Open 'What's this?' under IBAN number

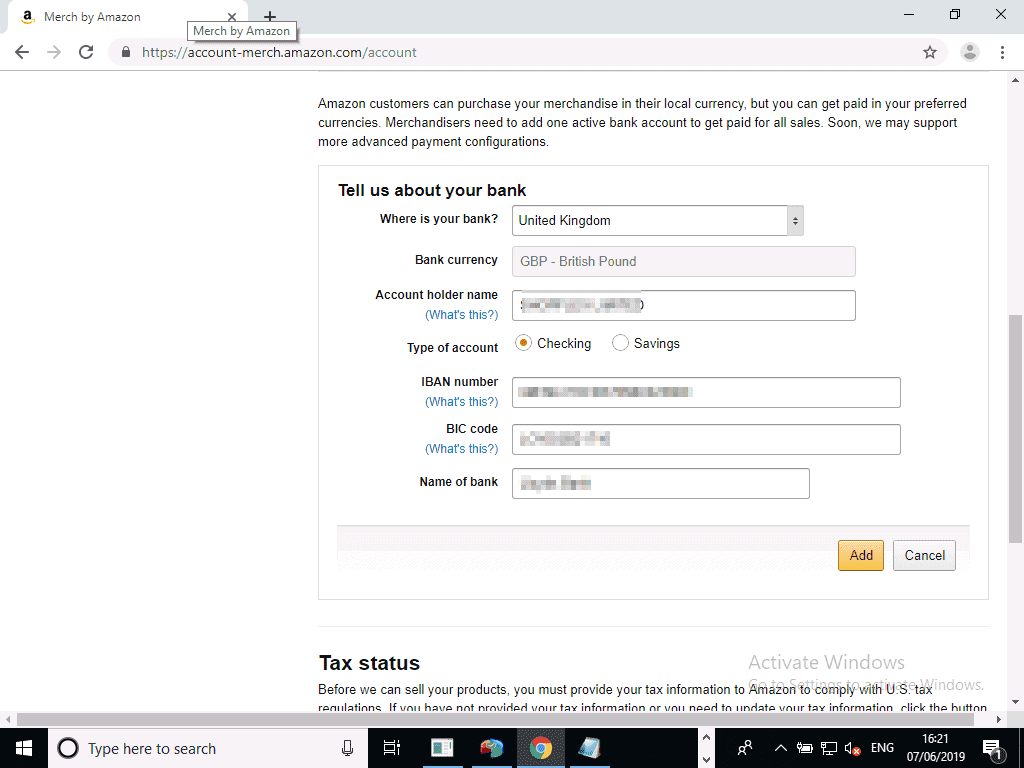(462, 402)
